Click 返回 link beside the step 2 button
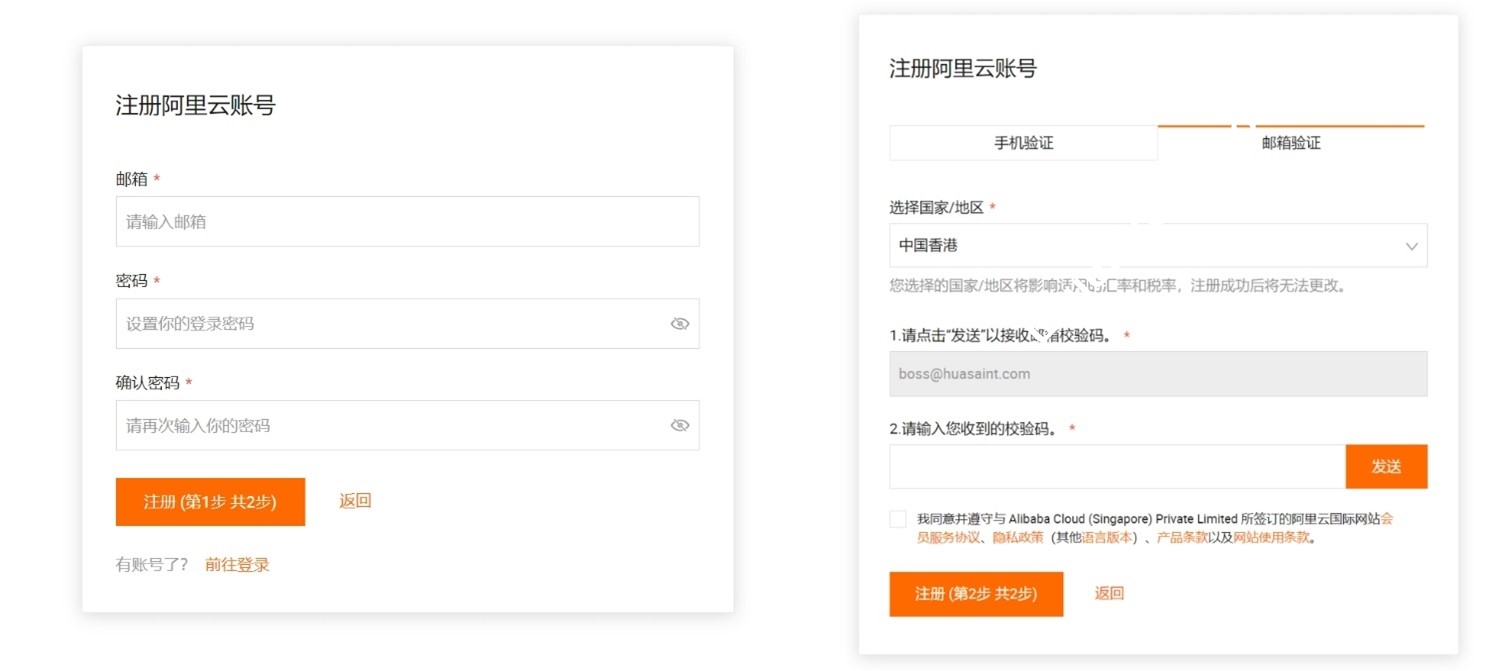The width and height of the screenshot is (1489, 671). tap(1109, 594)
